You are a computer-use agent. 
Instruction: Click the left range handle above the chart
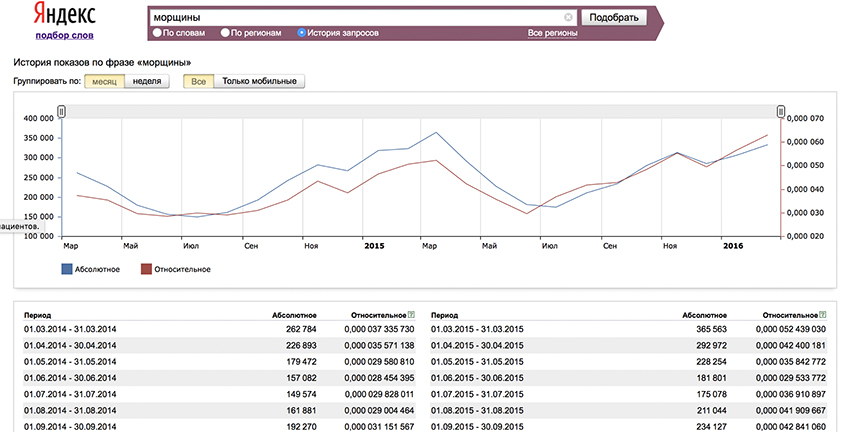point(61,112)
